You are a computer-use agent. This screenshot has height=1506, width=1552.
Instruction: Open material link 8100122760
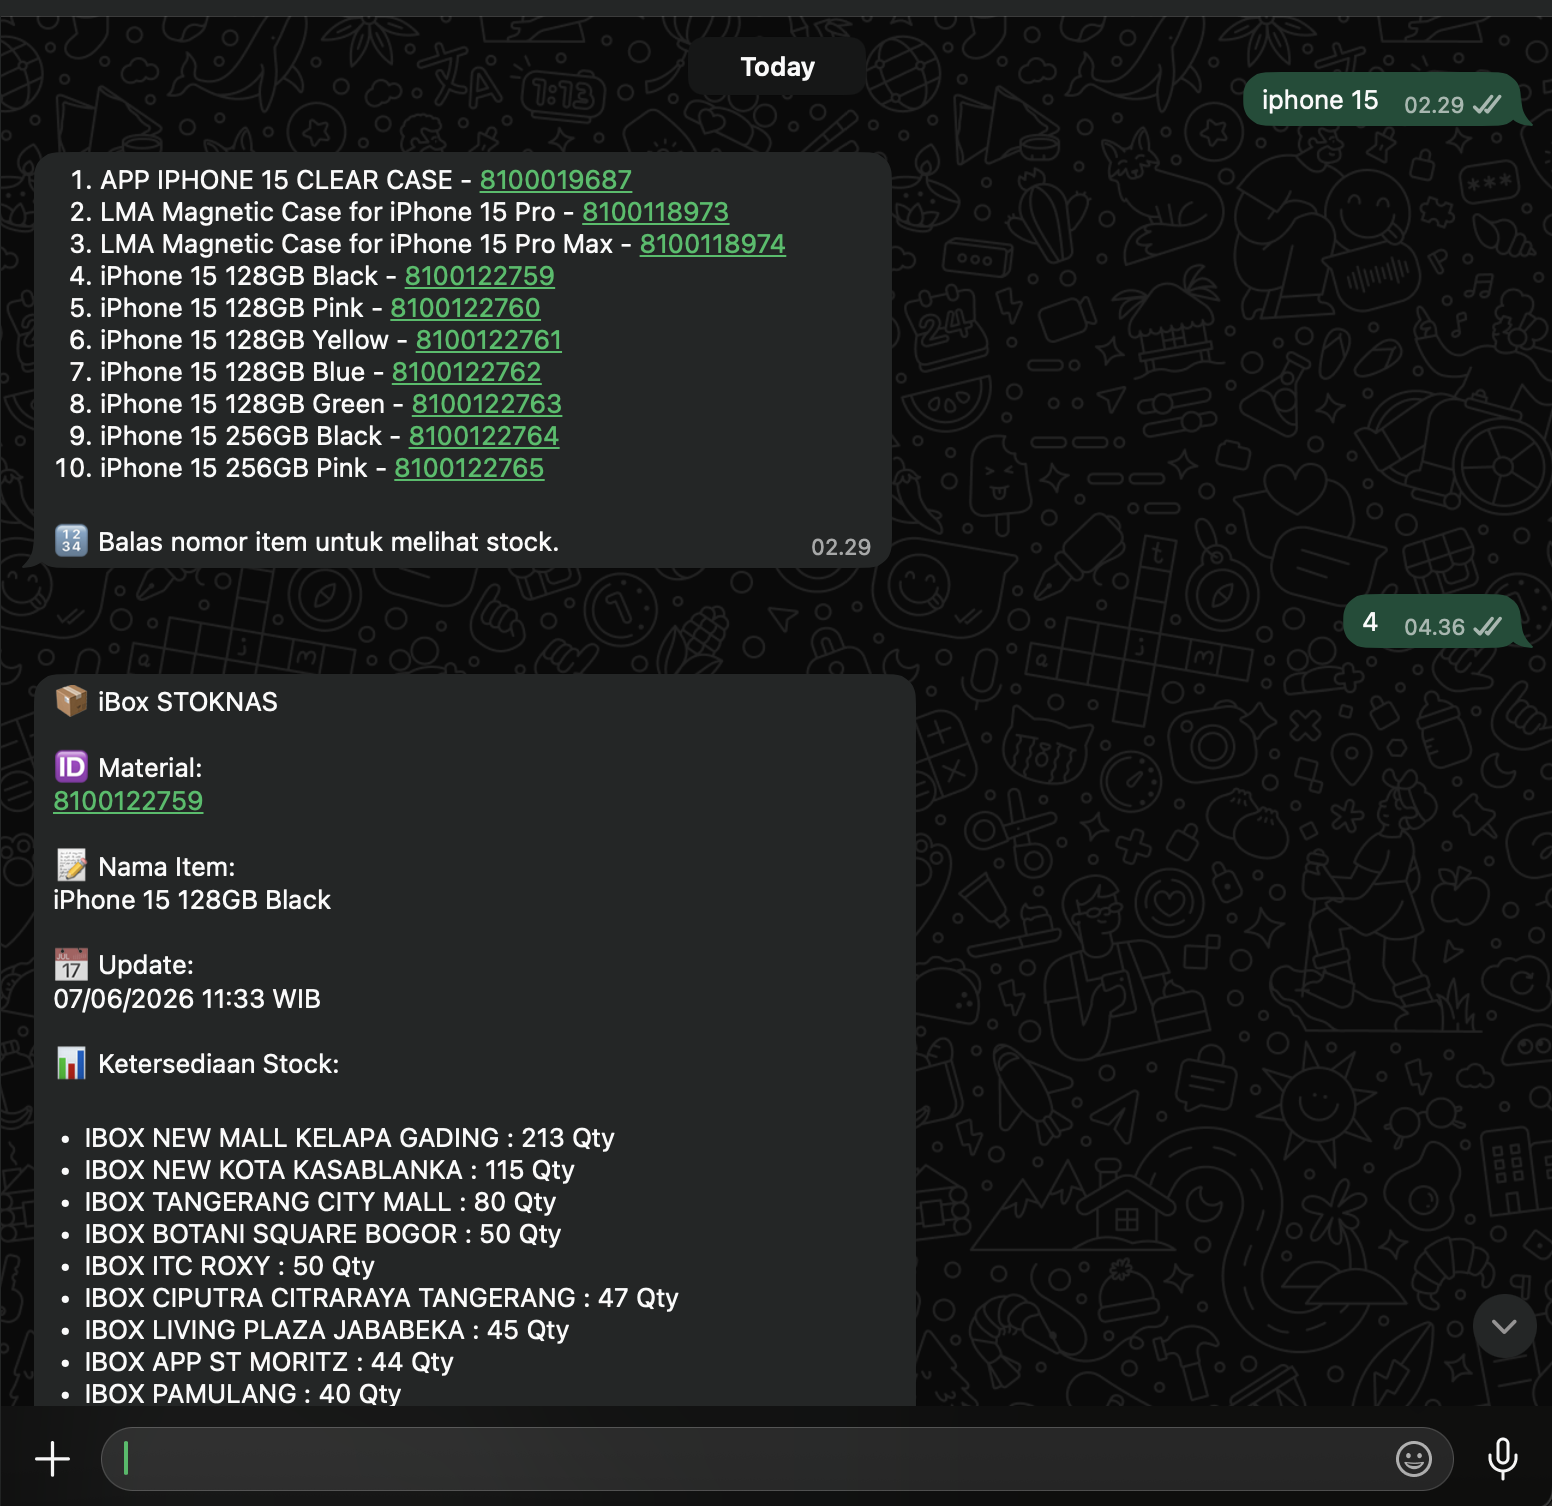coord(466,308)
